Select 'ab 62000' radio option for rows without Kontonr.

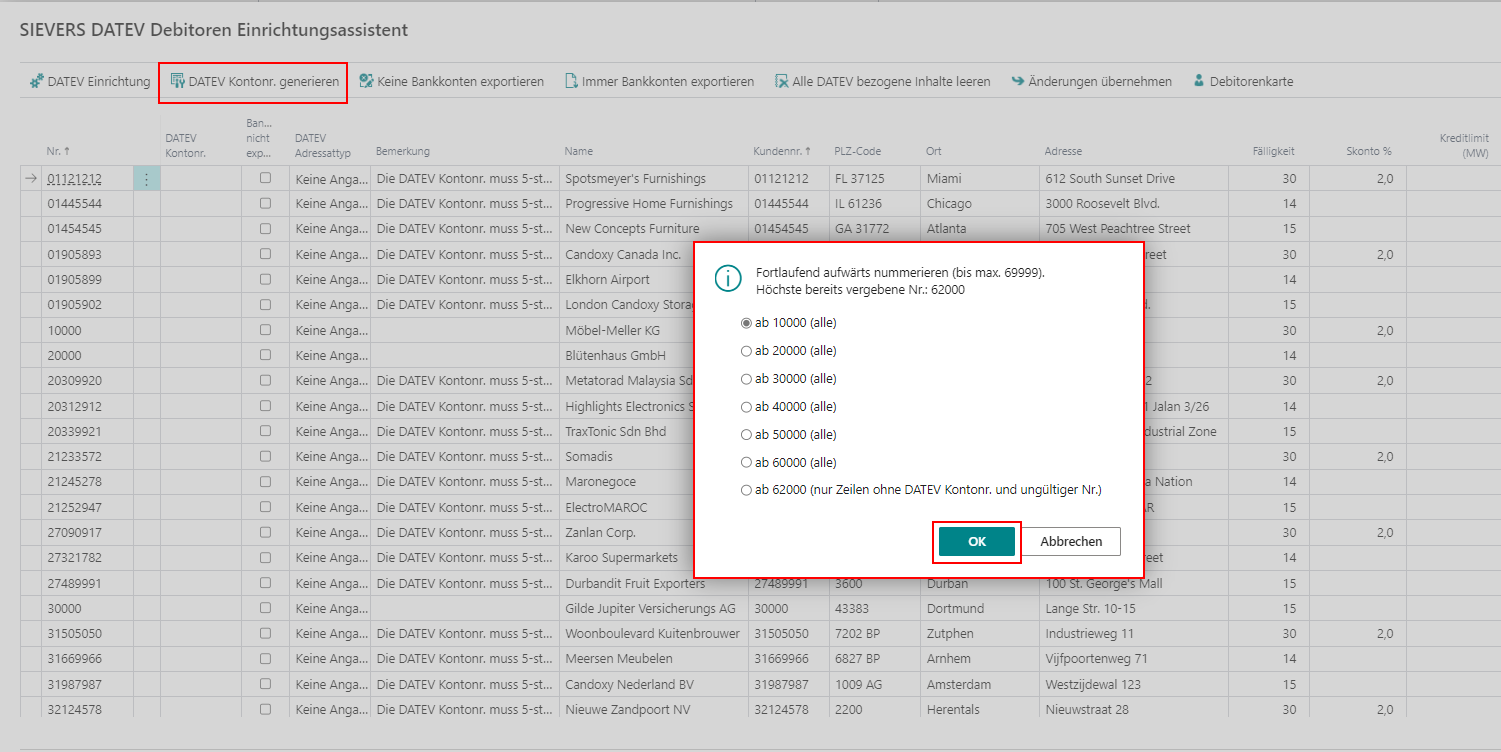coord(746,490)
